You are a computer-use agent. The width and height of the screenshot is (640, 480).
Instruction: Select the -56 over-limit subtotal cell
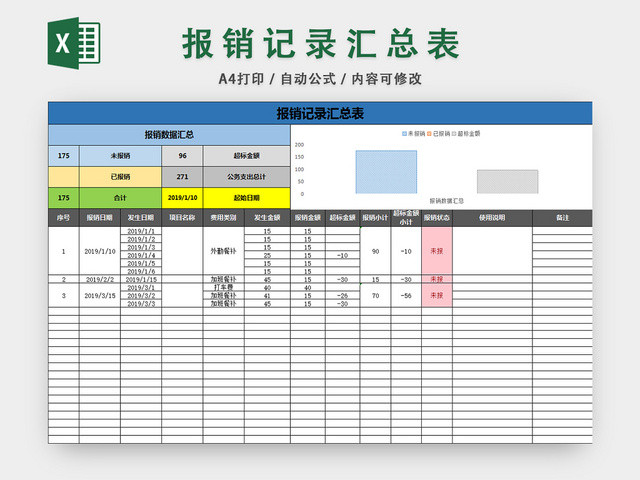pos(406,296)
